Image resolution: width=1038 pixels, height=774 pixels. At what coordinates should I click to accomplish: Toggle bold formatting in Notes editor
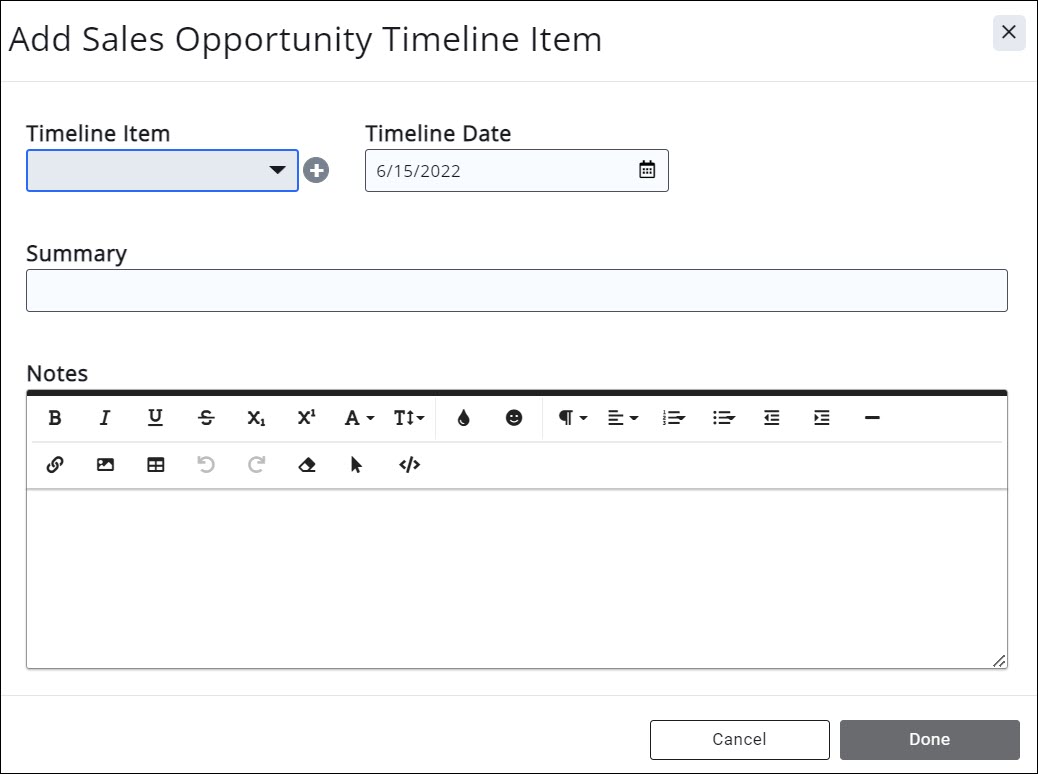pyautogui.click(x=55, y=418)
